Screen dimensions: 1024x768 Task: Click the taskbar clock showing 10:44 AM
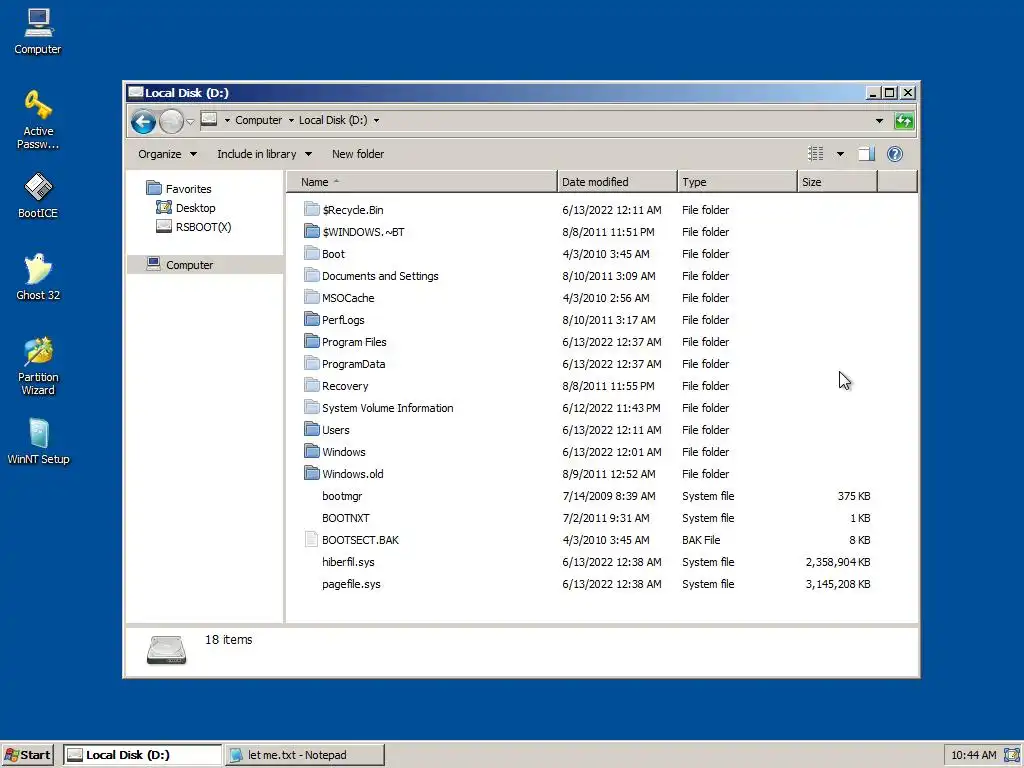(x=974, y=755)
